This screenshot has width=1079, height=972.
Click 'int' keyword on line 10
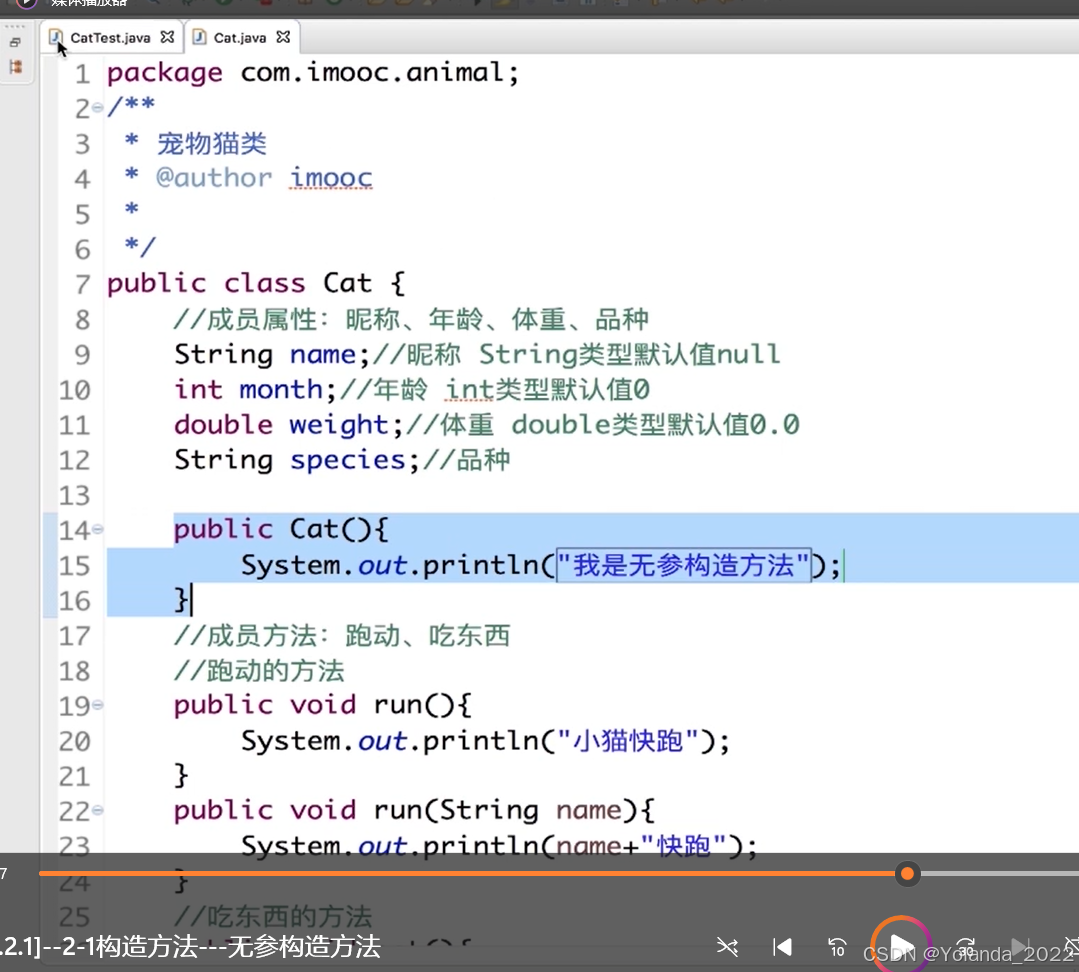pos(198,389)
